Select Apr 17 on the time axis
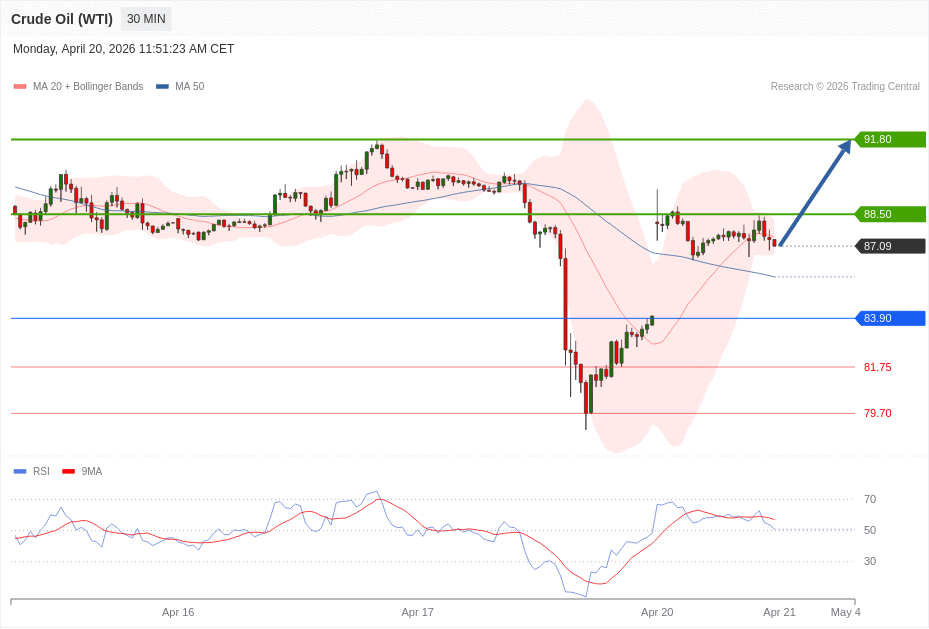 point(417,612)
